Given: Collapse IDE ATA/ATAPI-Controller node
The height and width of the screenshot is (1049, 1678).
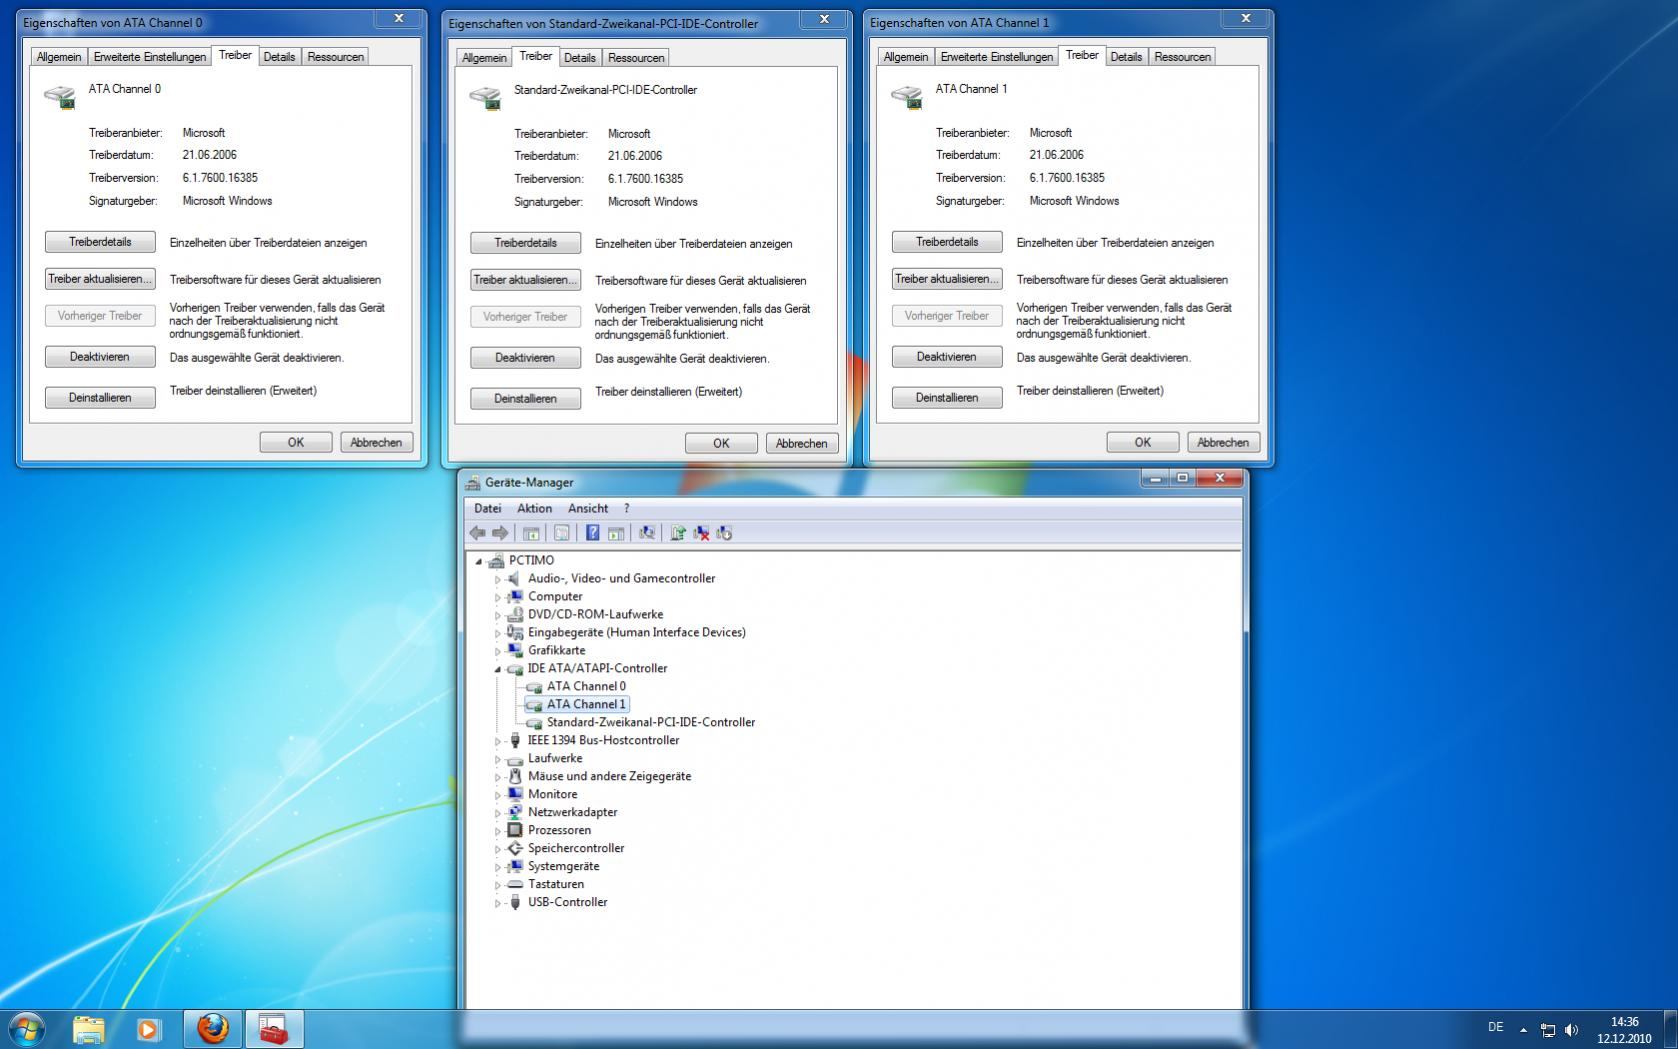Looking at the screenshot, I should 497,669.
